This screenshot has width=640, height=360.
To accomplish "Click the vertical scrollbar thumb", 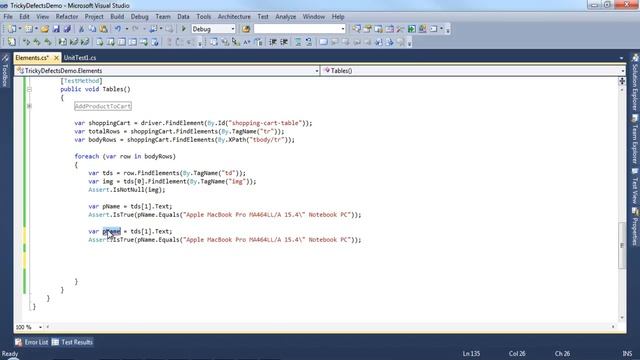I will [x=622, y=245].
